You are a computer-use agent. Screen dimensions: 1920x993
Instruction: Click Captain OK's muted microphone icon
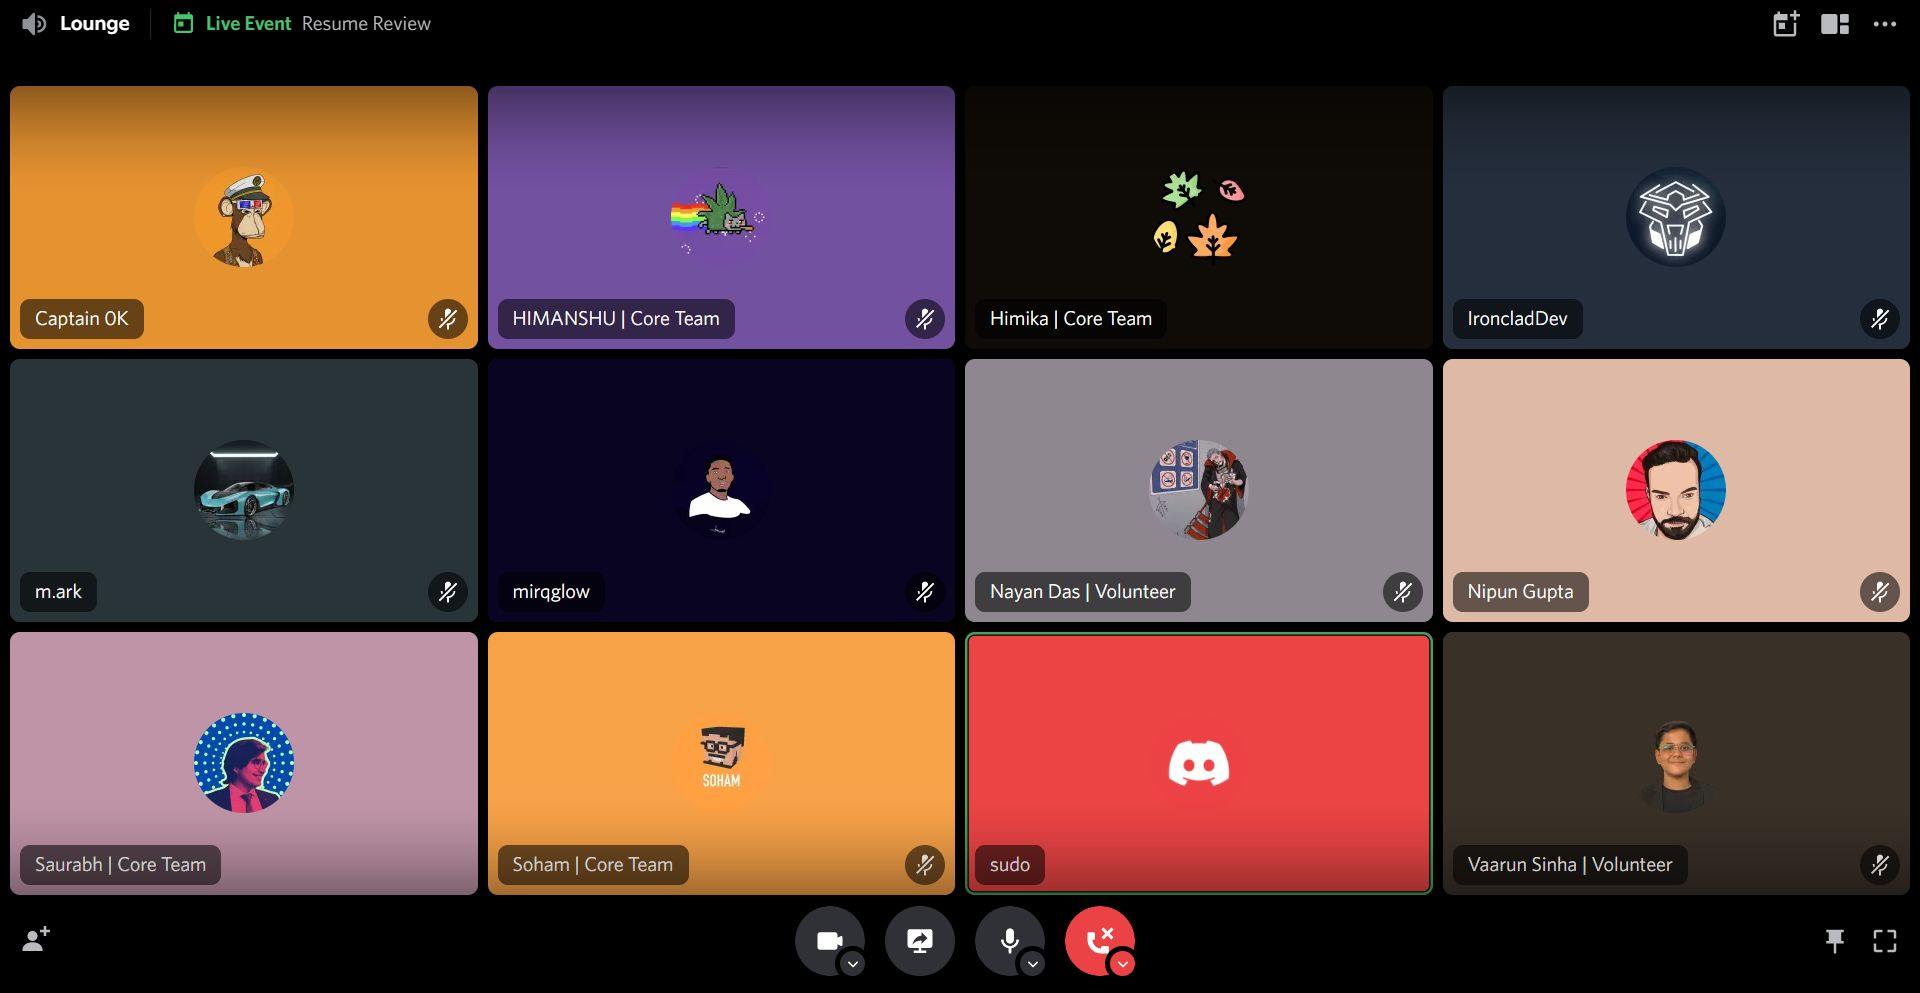[x=448, y=319]
